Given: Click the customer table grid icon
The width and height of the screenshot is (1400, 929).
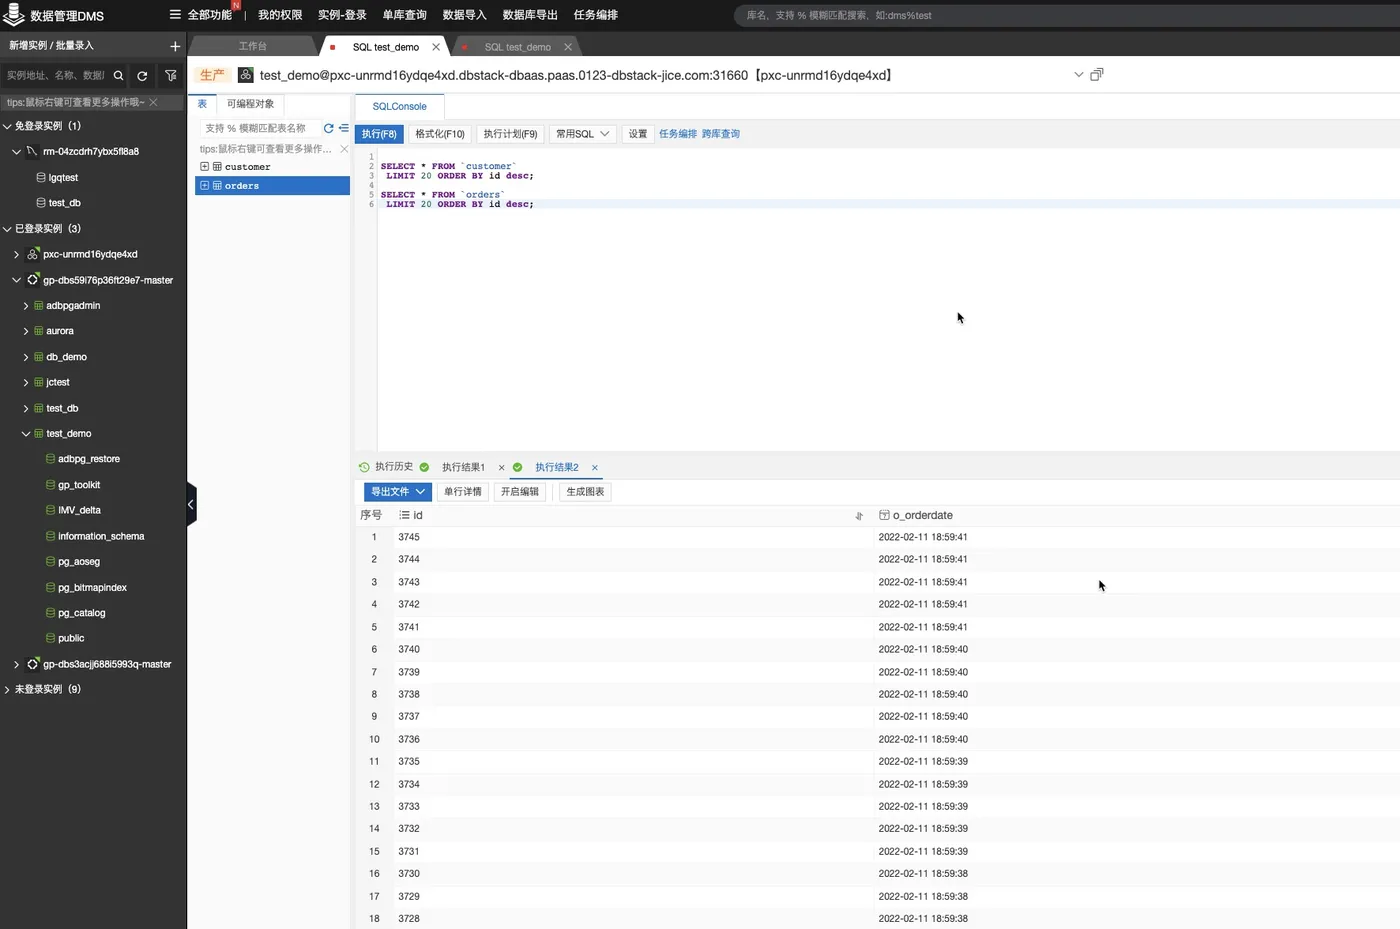Looking at the screenshot, I should (x=217, y=167).
